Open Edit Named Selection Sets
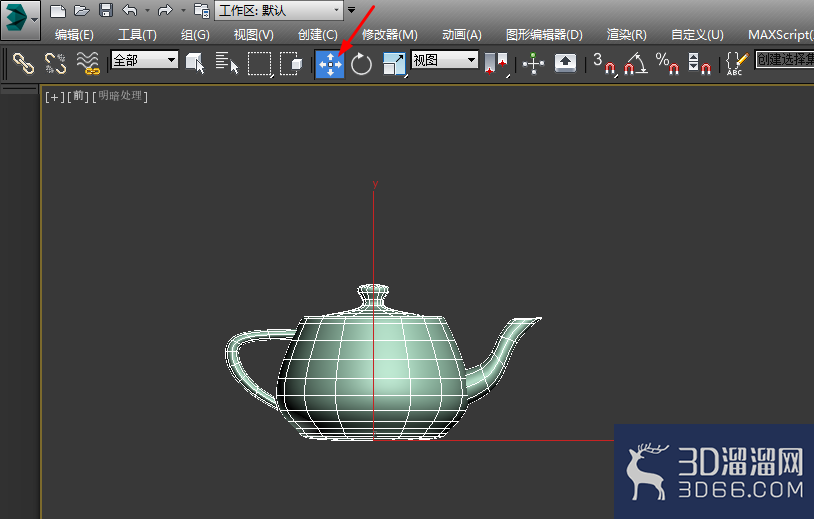The image size is (814, 519). point(737,64)
